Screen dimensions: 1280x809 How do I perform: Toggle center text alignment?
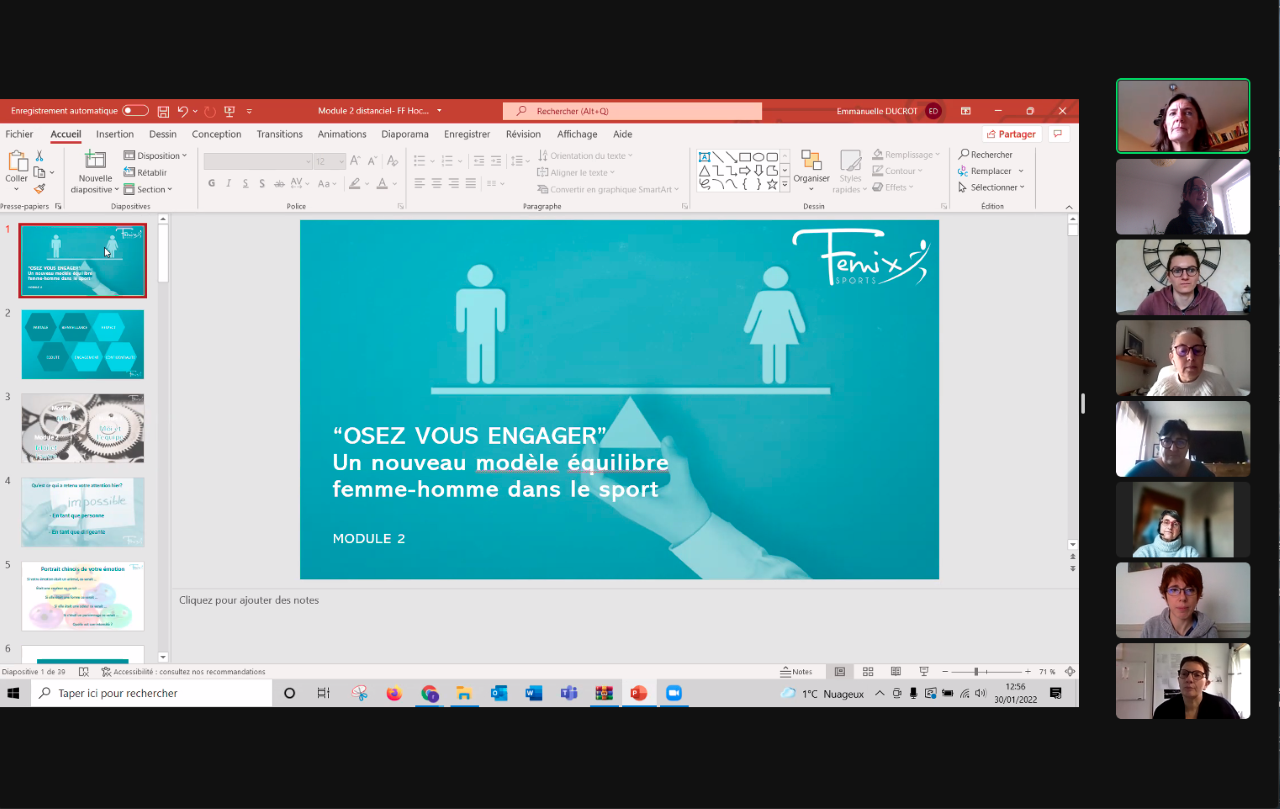(x=437, y=184)
